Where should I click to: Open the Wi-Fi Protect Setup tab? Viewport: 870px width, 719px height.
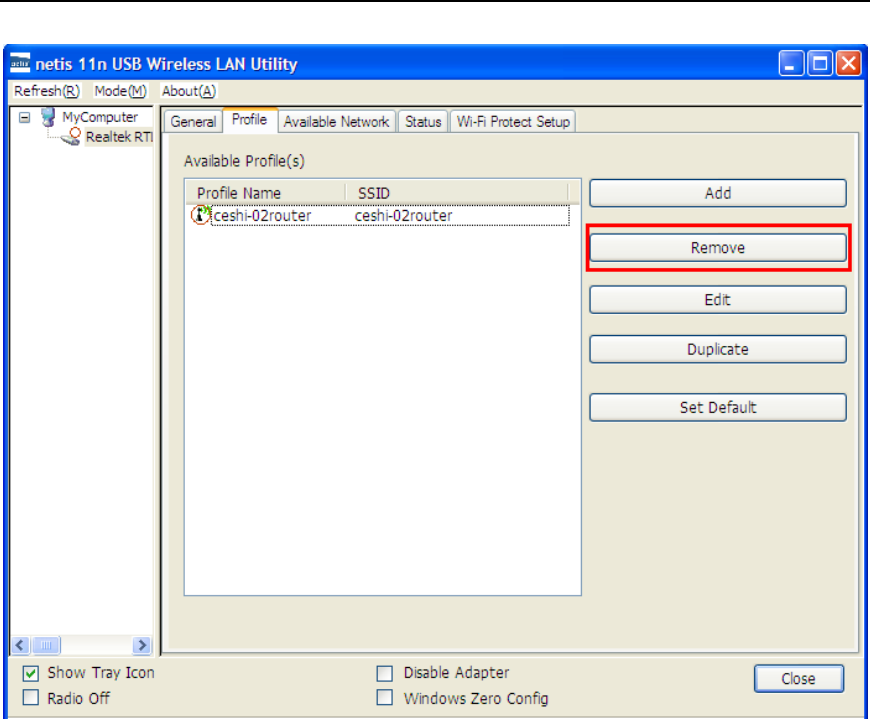click(x=513, y=121)
